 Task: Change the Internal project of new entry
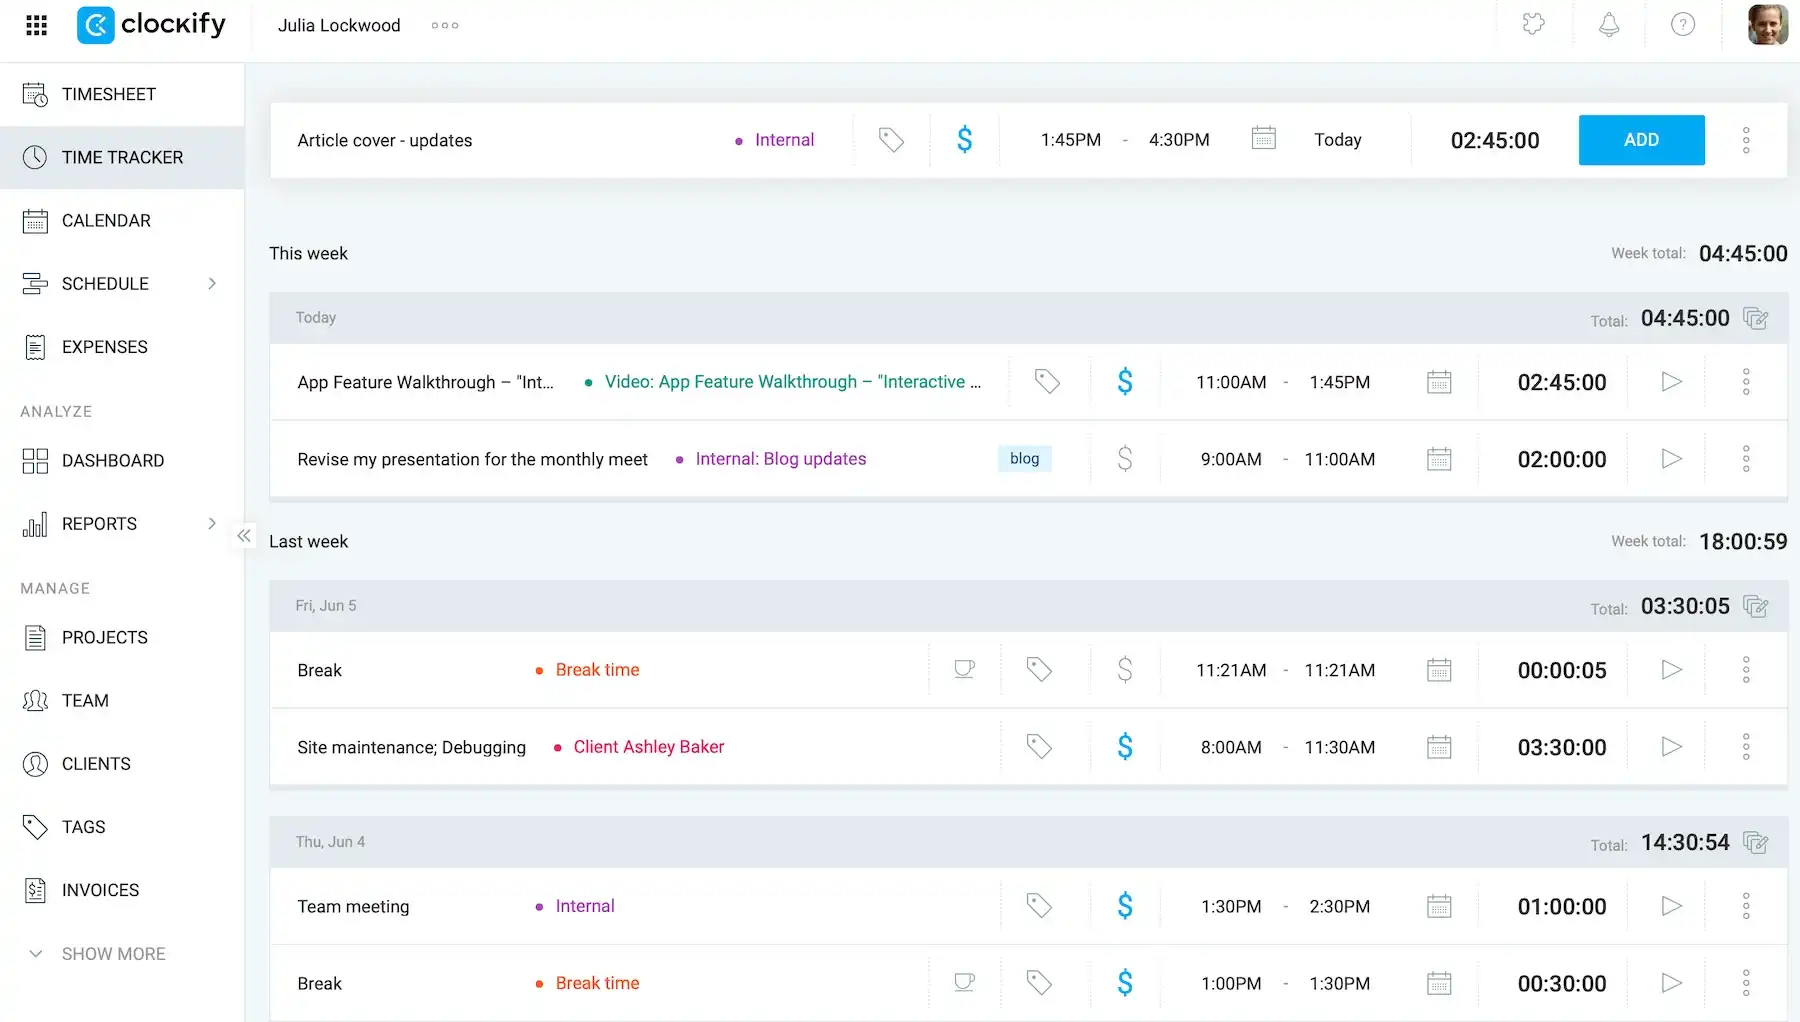pos(775,140)
